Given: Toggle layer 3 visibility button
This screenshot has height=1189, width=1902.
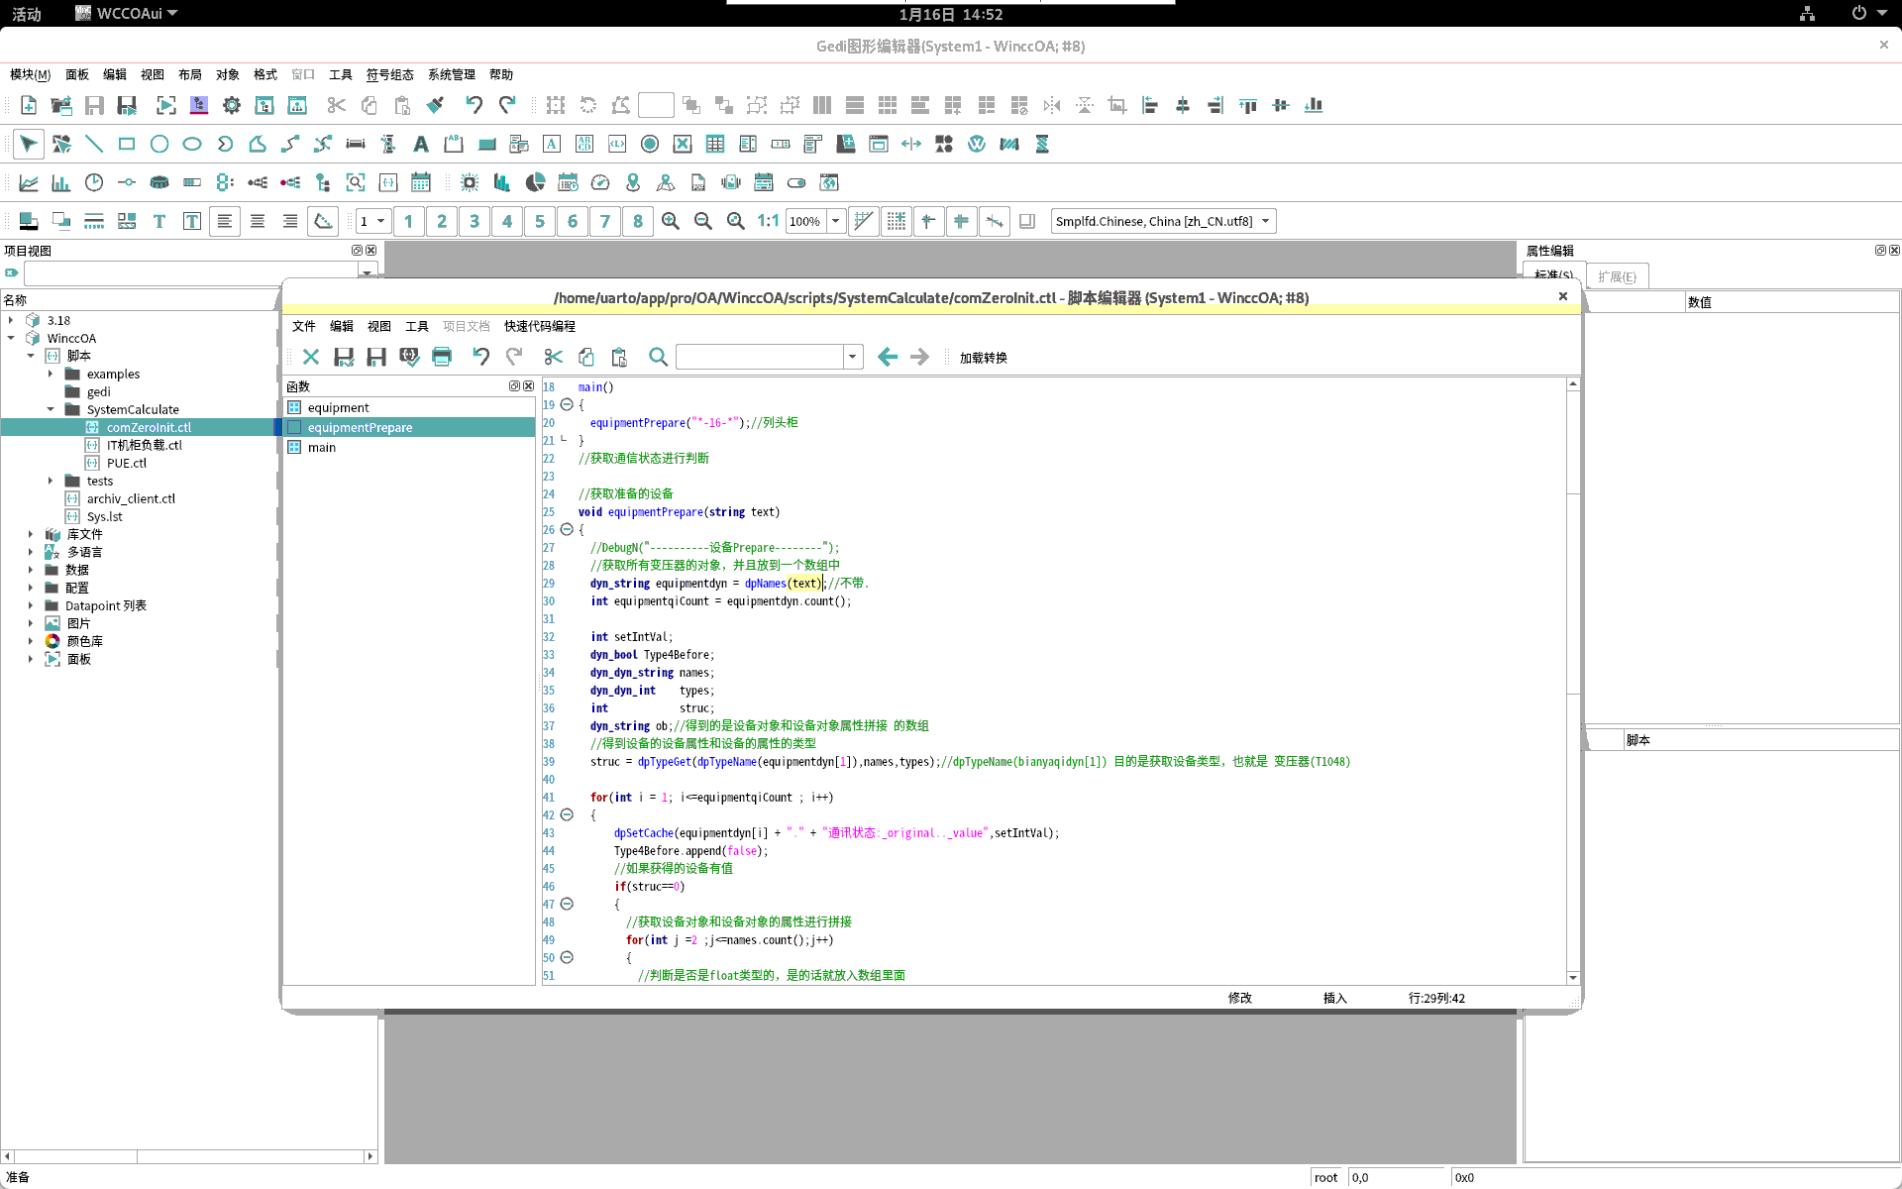Looking at the screenshot, I should (x=474, y=221).
